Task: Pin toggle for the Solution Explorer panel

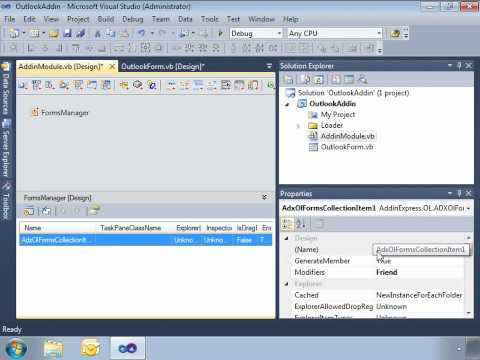Action: pyautogui.click(x=459, y=66)
